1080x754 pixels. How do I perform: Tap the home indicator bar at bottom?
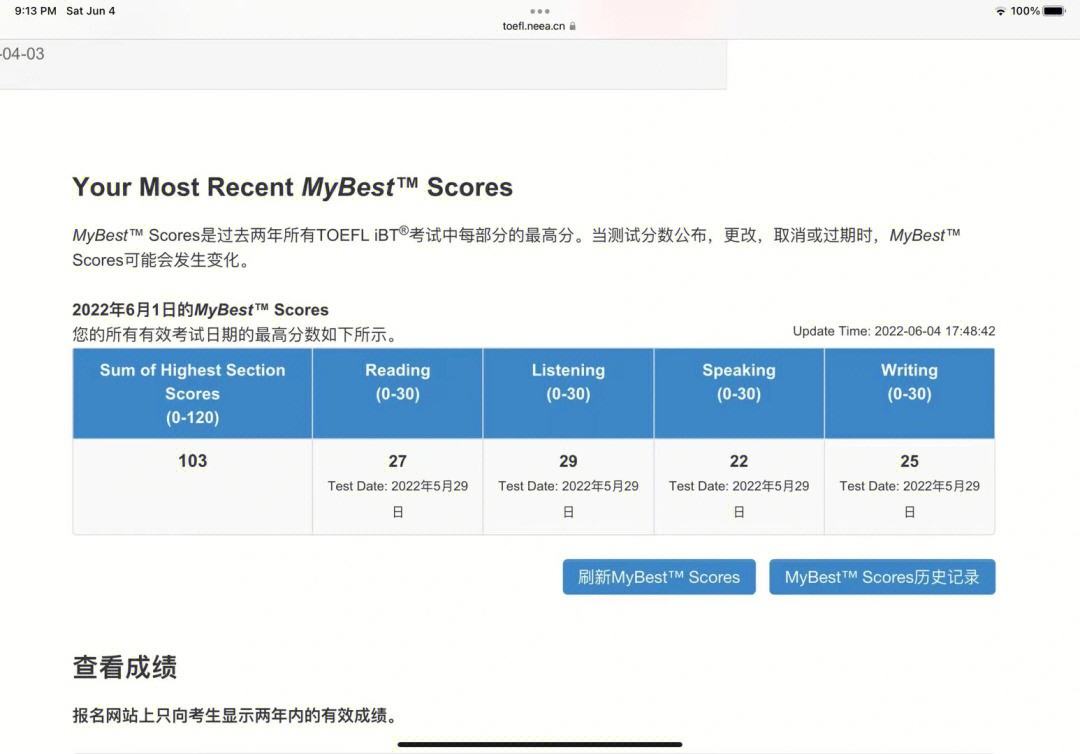[x=540, y=744]
